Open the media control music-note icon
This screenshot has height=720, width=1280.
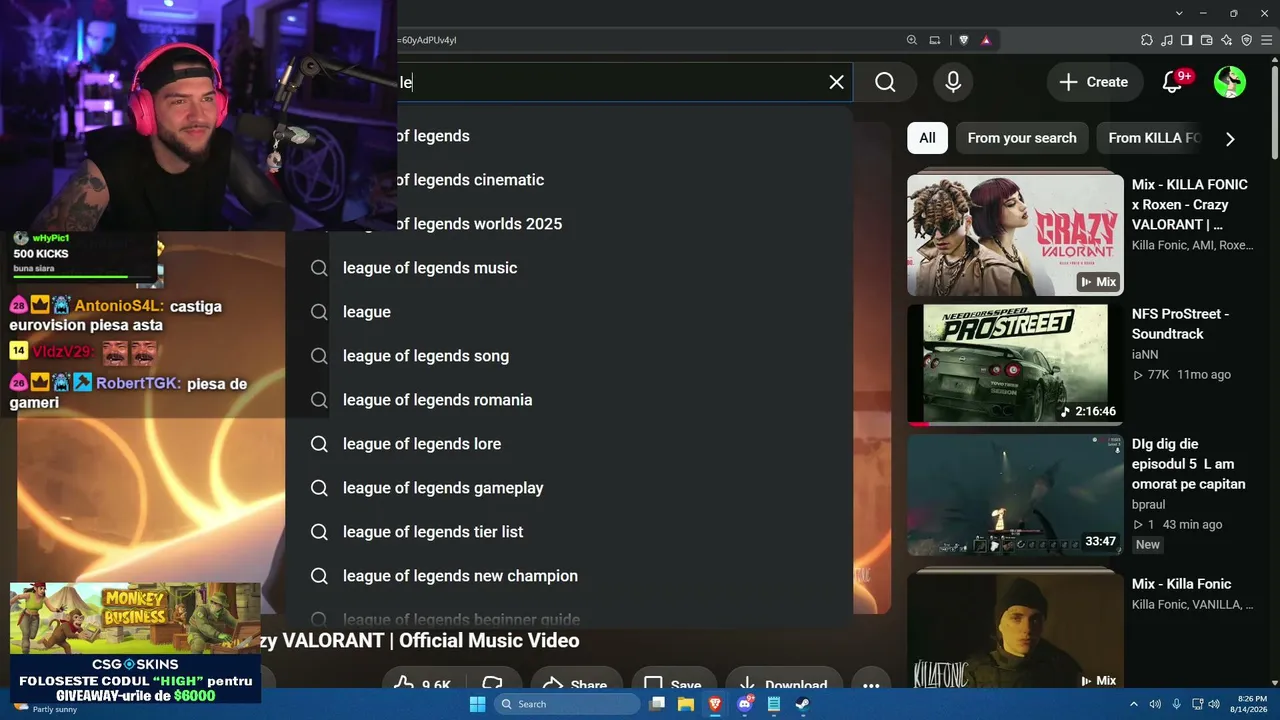[1167, 40]
